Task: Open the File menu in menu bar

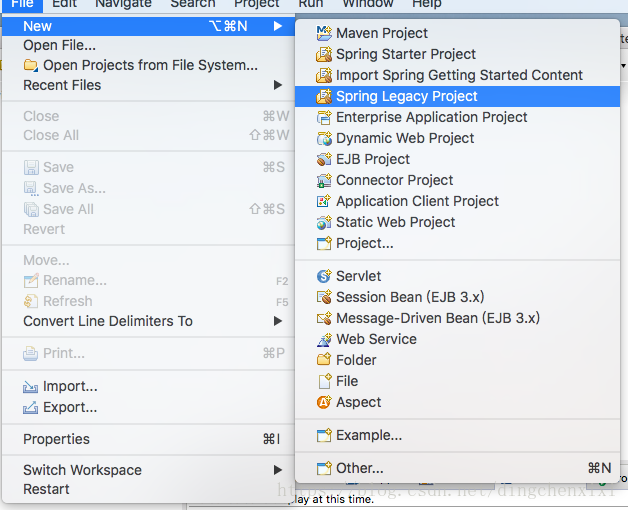Action: point(22,4)
